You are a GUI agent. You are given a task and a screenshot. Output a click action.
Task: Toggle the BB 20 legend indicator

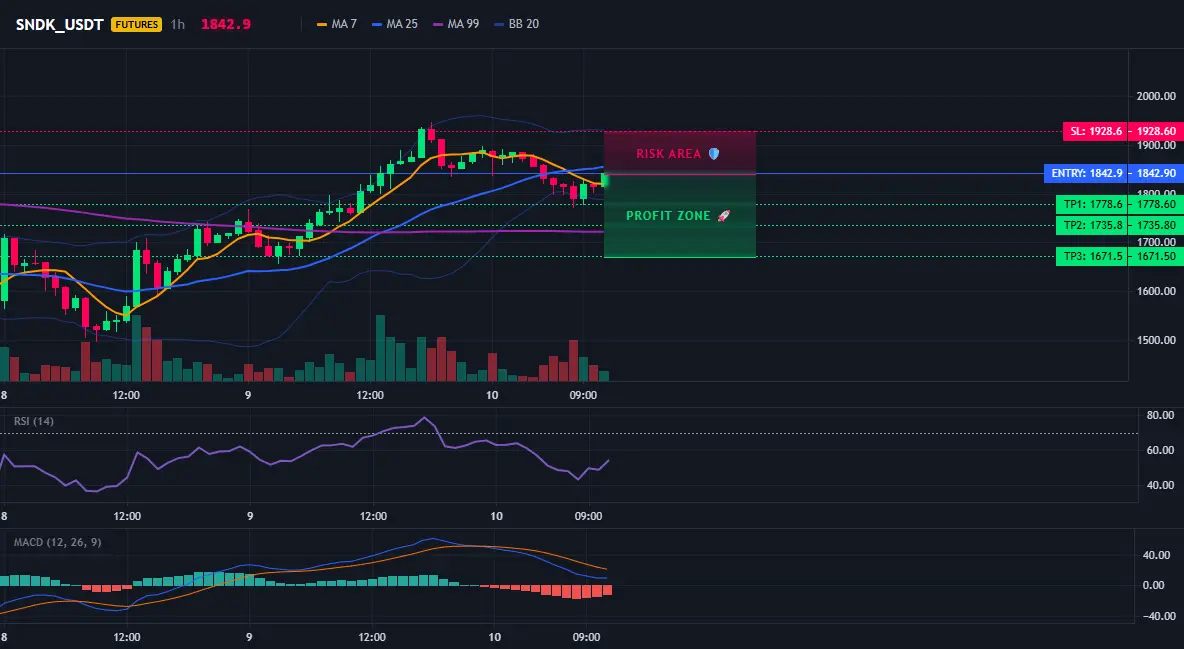(516, 24)
